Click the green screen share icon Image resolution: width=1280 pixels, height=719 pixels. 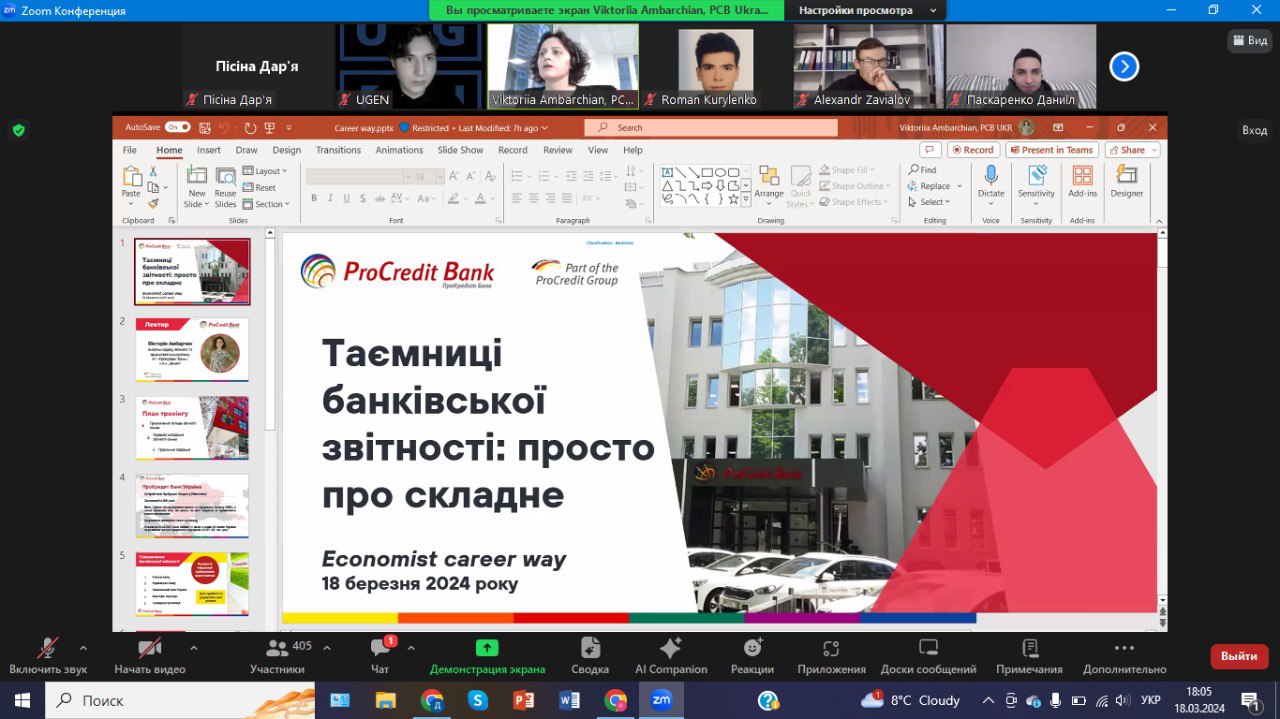pyautogui.click(x=487, y=647)
